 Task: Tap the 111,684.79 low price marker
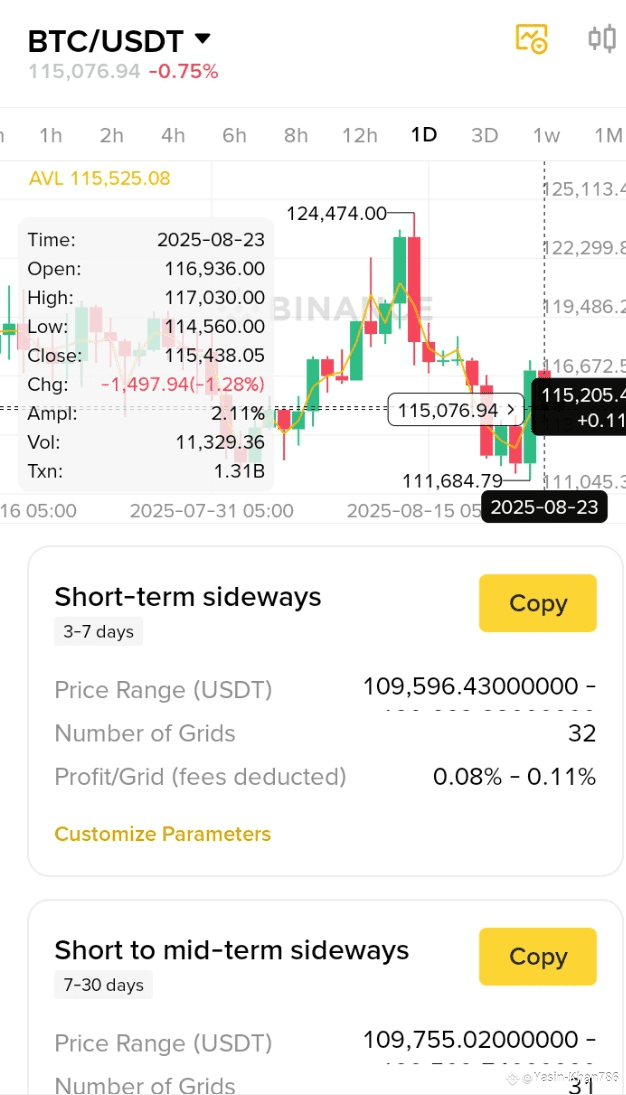pyautogui.click(x=452, y=481)
